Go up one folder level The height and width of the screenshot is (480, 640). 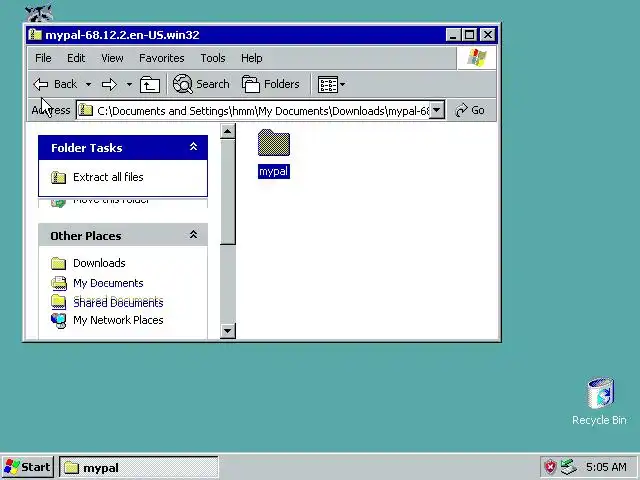click(150, 84)
